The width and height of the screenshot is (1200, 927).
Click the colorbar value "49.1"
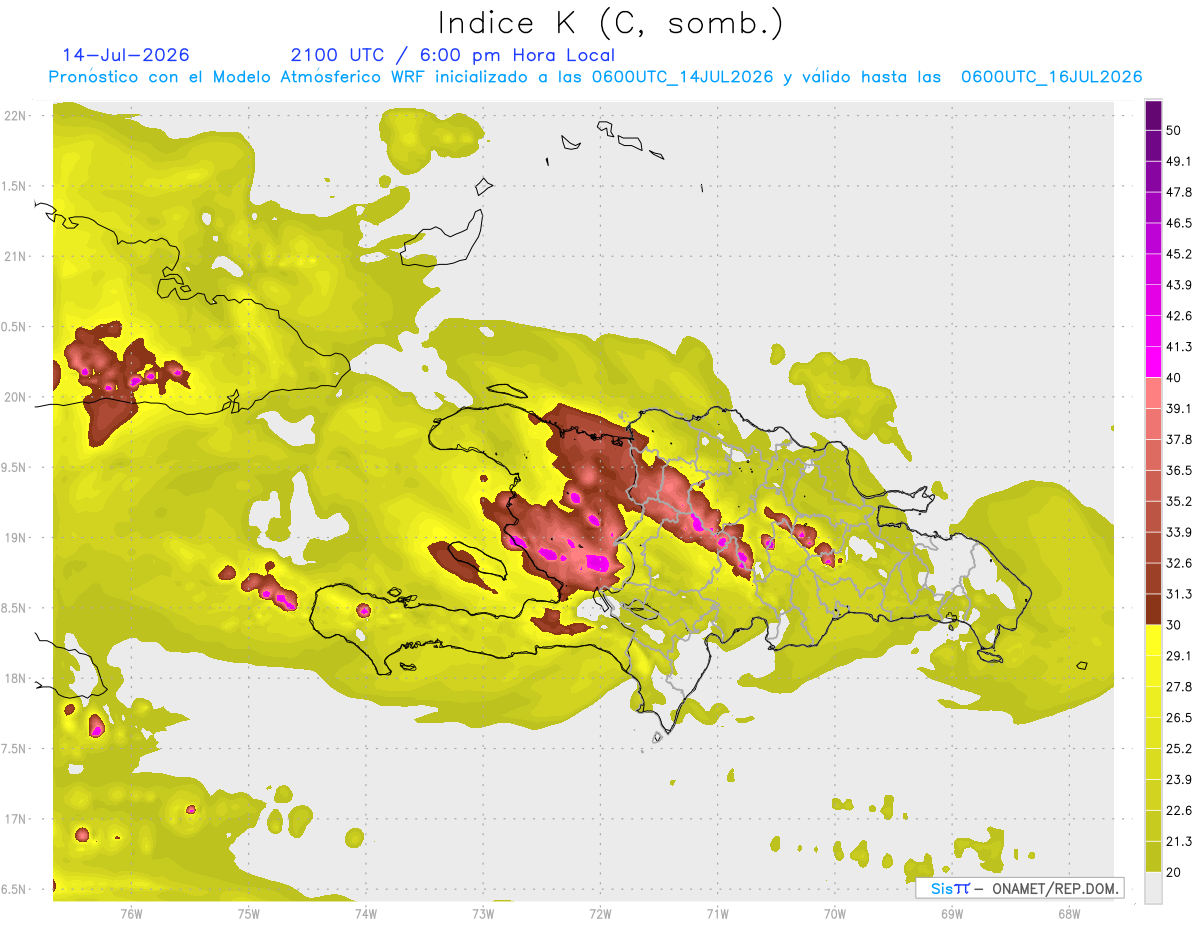[1179, 162]
